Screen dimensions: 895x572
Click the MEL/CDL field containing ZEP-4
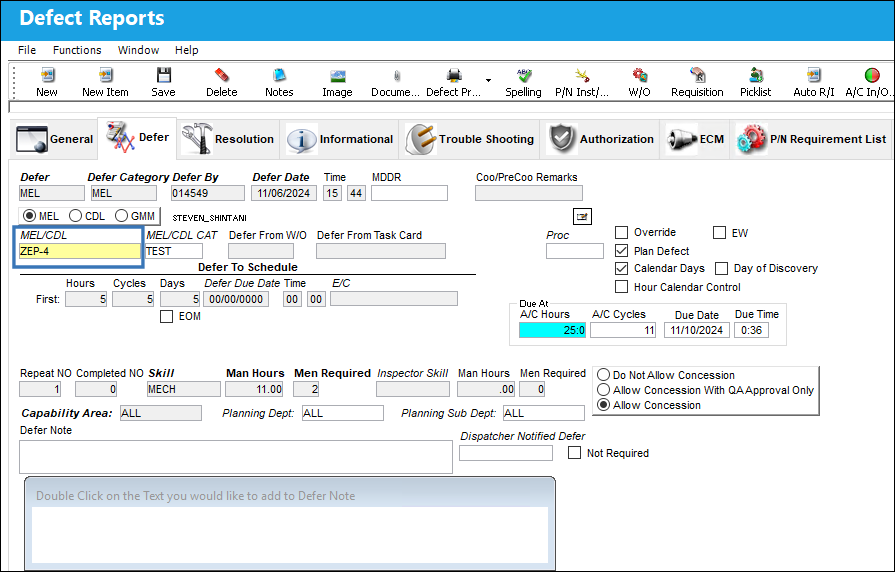[79, 251]
